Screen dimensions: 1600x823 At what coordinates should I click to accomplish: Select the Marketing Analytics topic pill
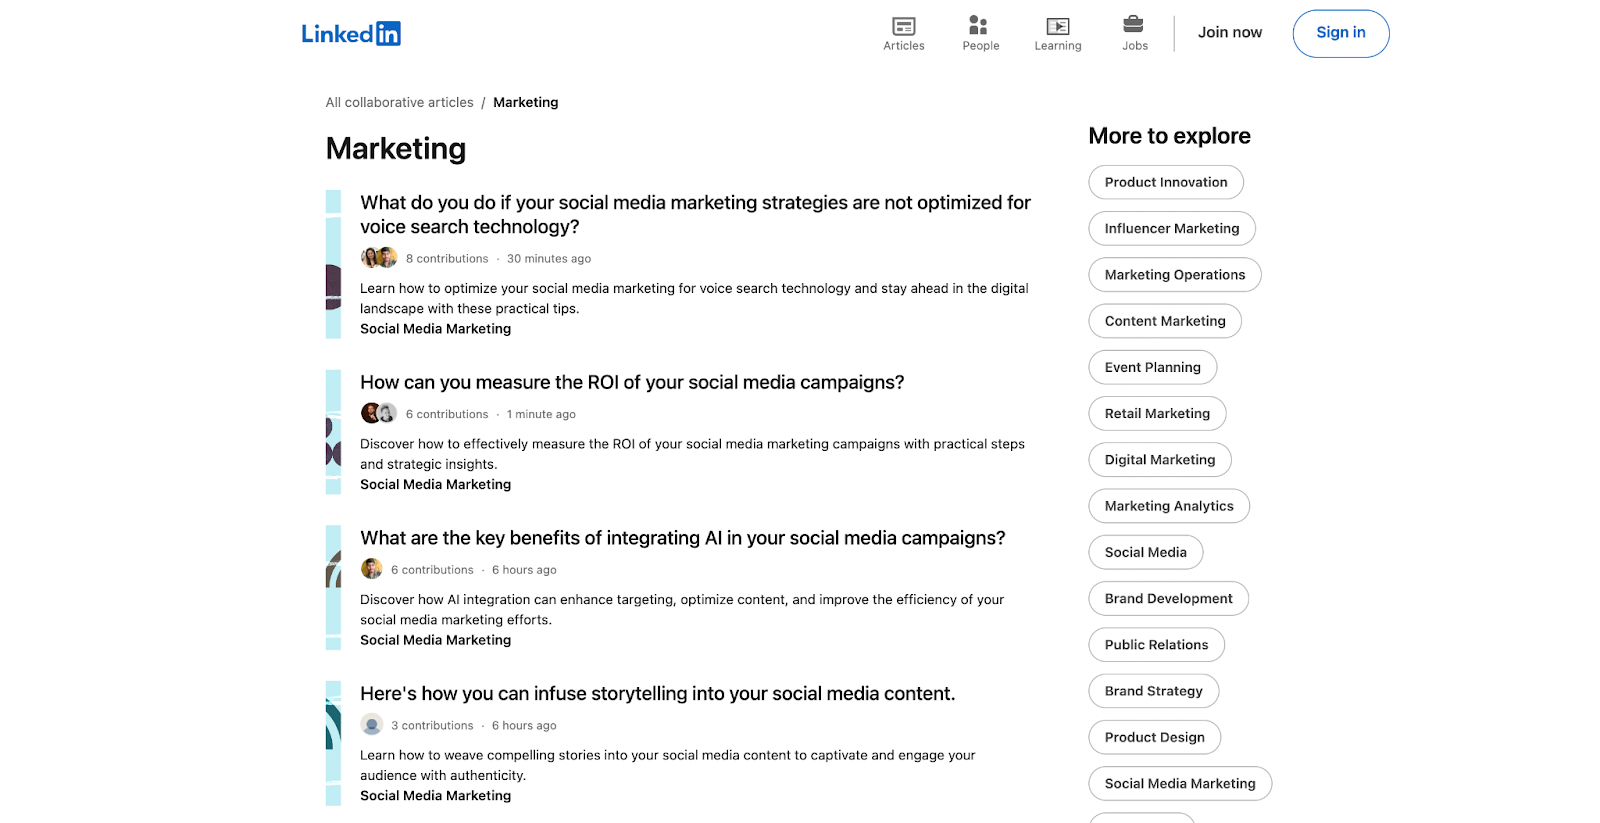point(1169,506)
